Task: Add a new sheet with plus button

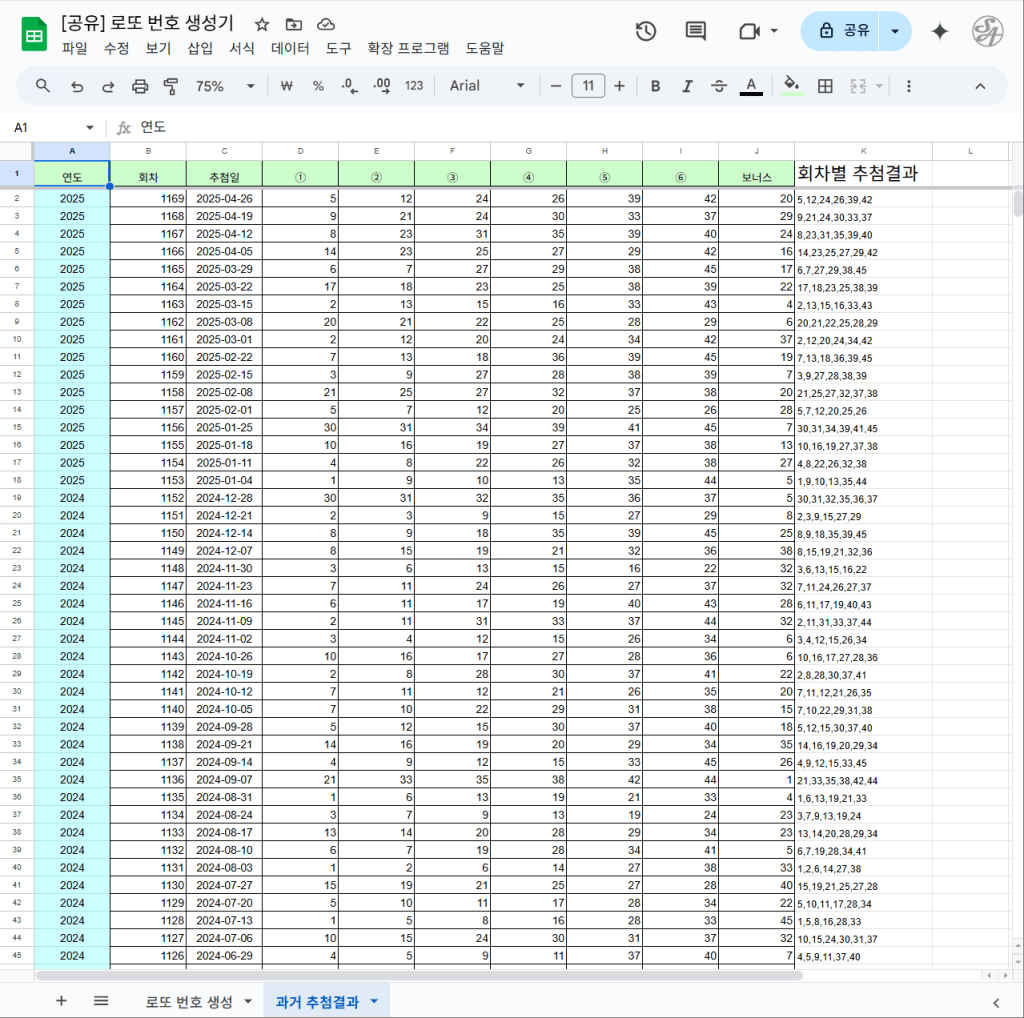Action: (x=61, y=1001)
